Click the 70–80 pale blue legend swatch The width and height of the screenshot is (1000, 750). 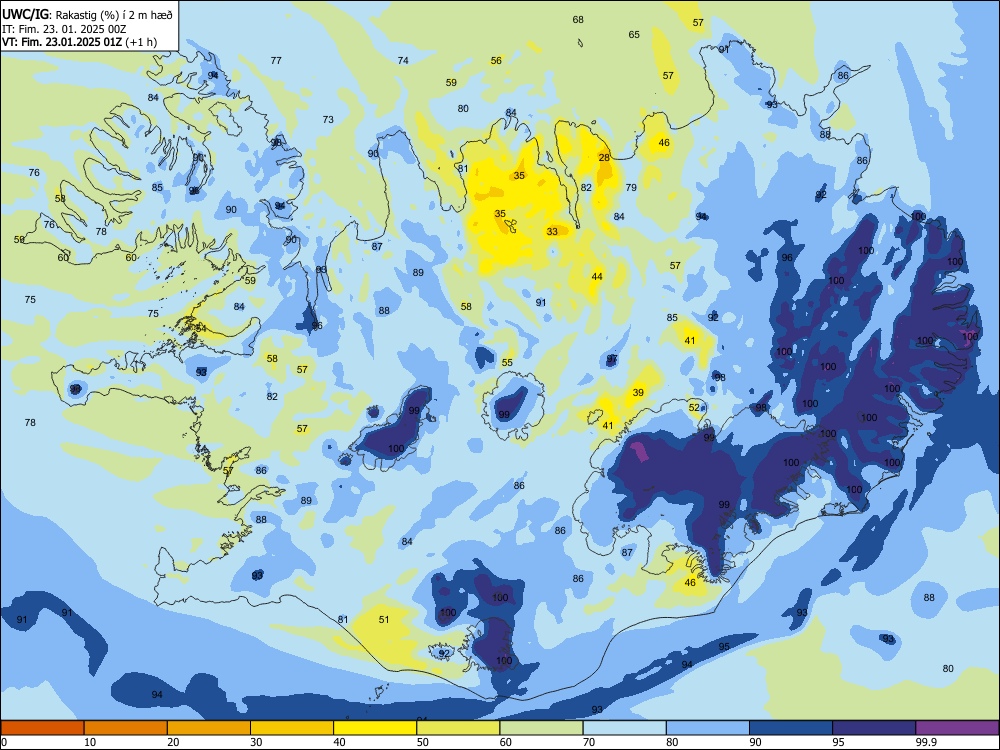coord(624,728)
